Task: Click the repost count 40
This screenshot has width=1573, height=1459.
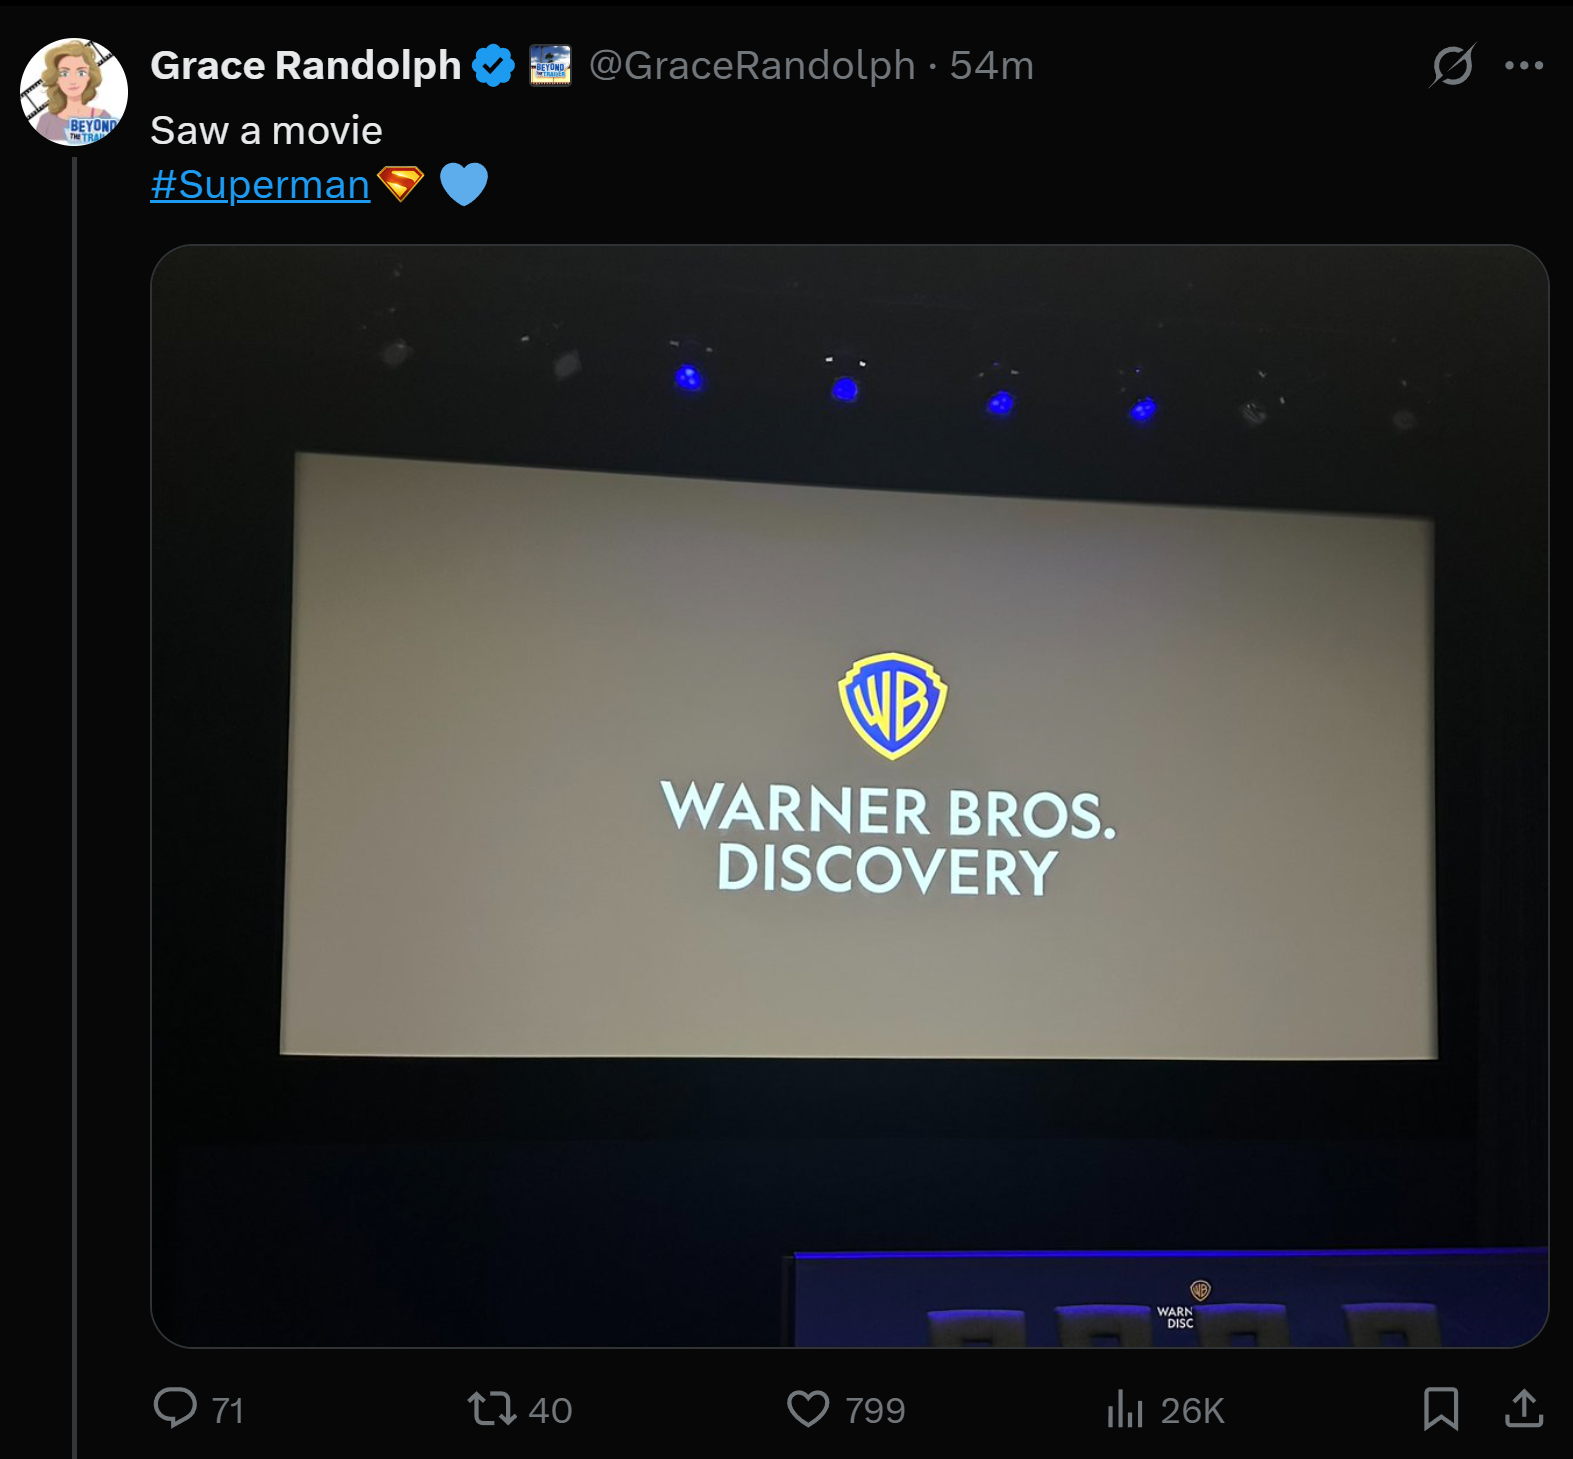Action: click(x=550, y=1411)
